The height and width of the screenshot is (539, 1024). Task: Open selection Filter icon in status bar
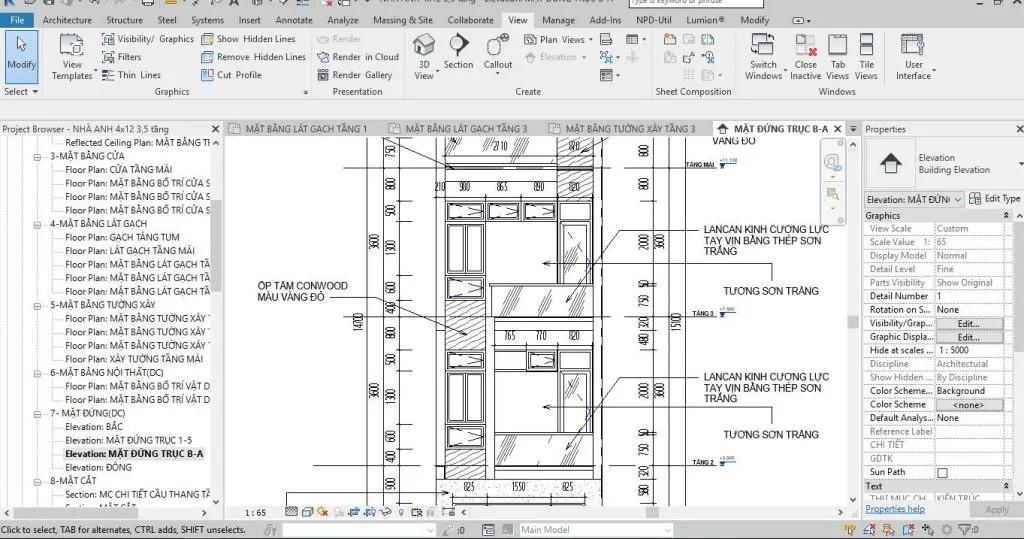(965, 529)
